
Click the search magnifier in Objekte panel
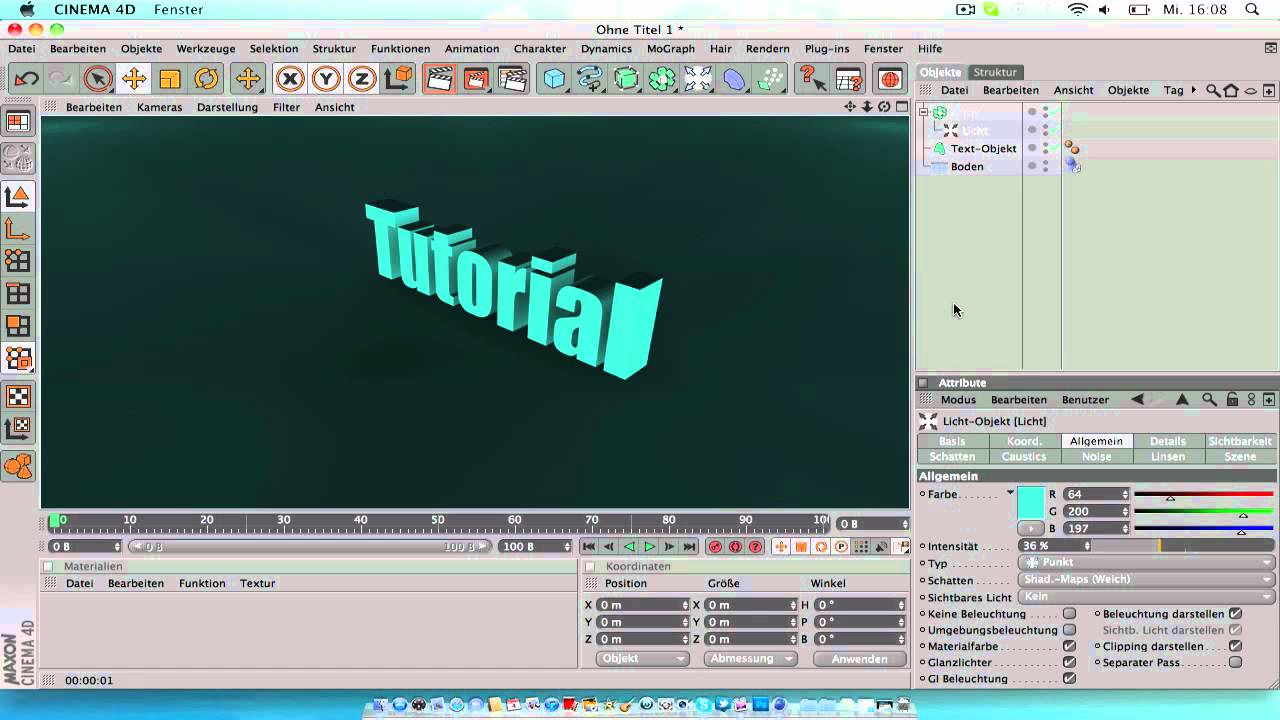[x=1213, y=90]
